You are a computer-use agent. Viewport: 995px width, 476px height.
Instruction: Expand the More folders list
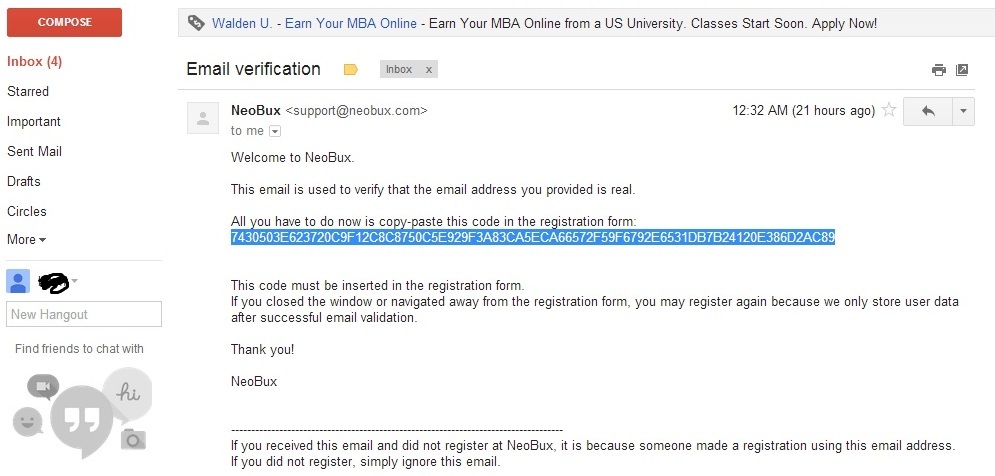tap(27, 240)
